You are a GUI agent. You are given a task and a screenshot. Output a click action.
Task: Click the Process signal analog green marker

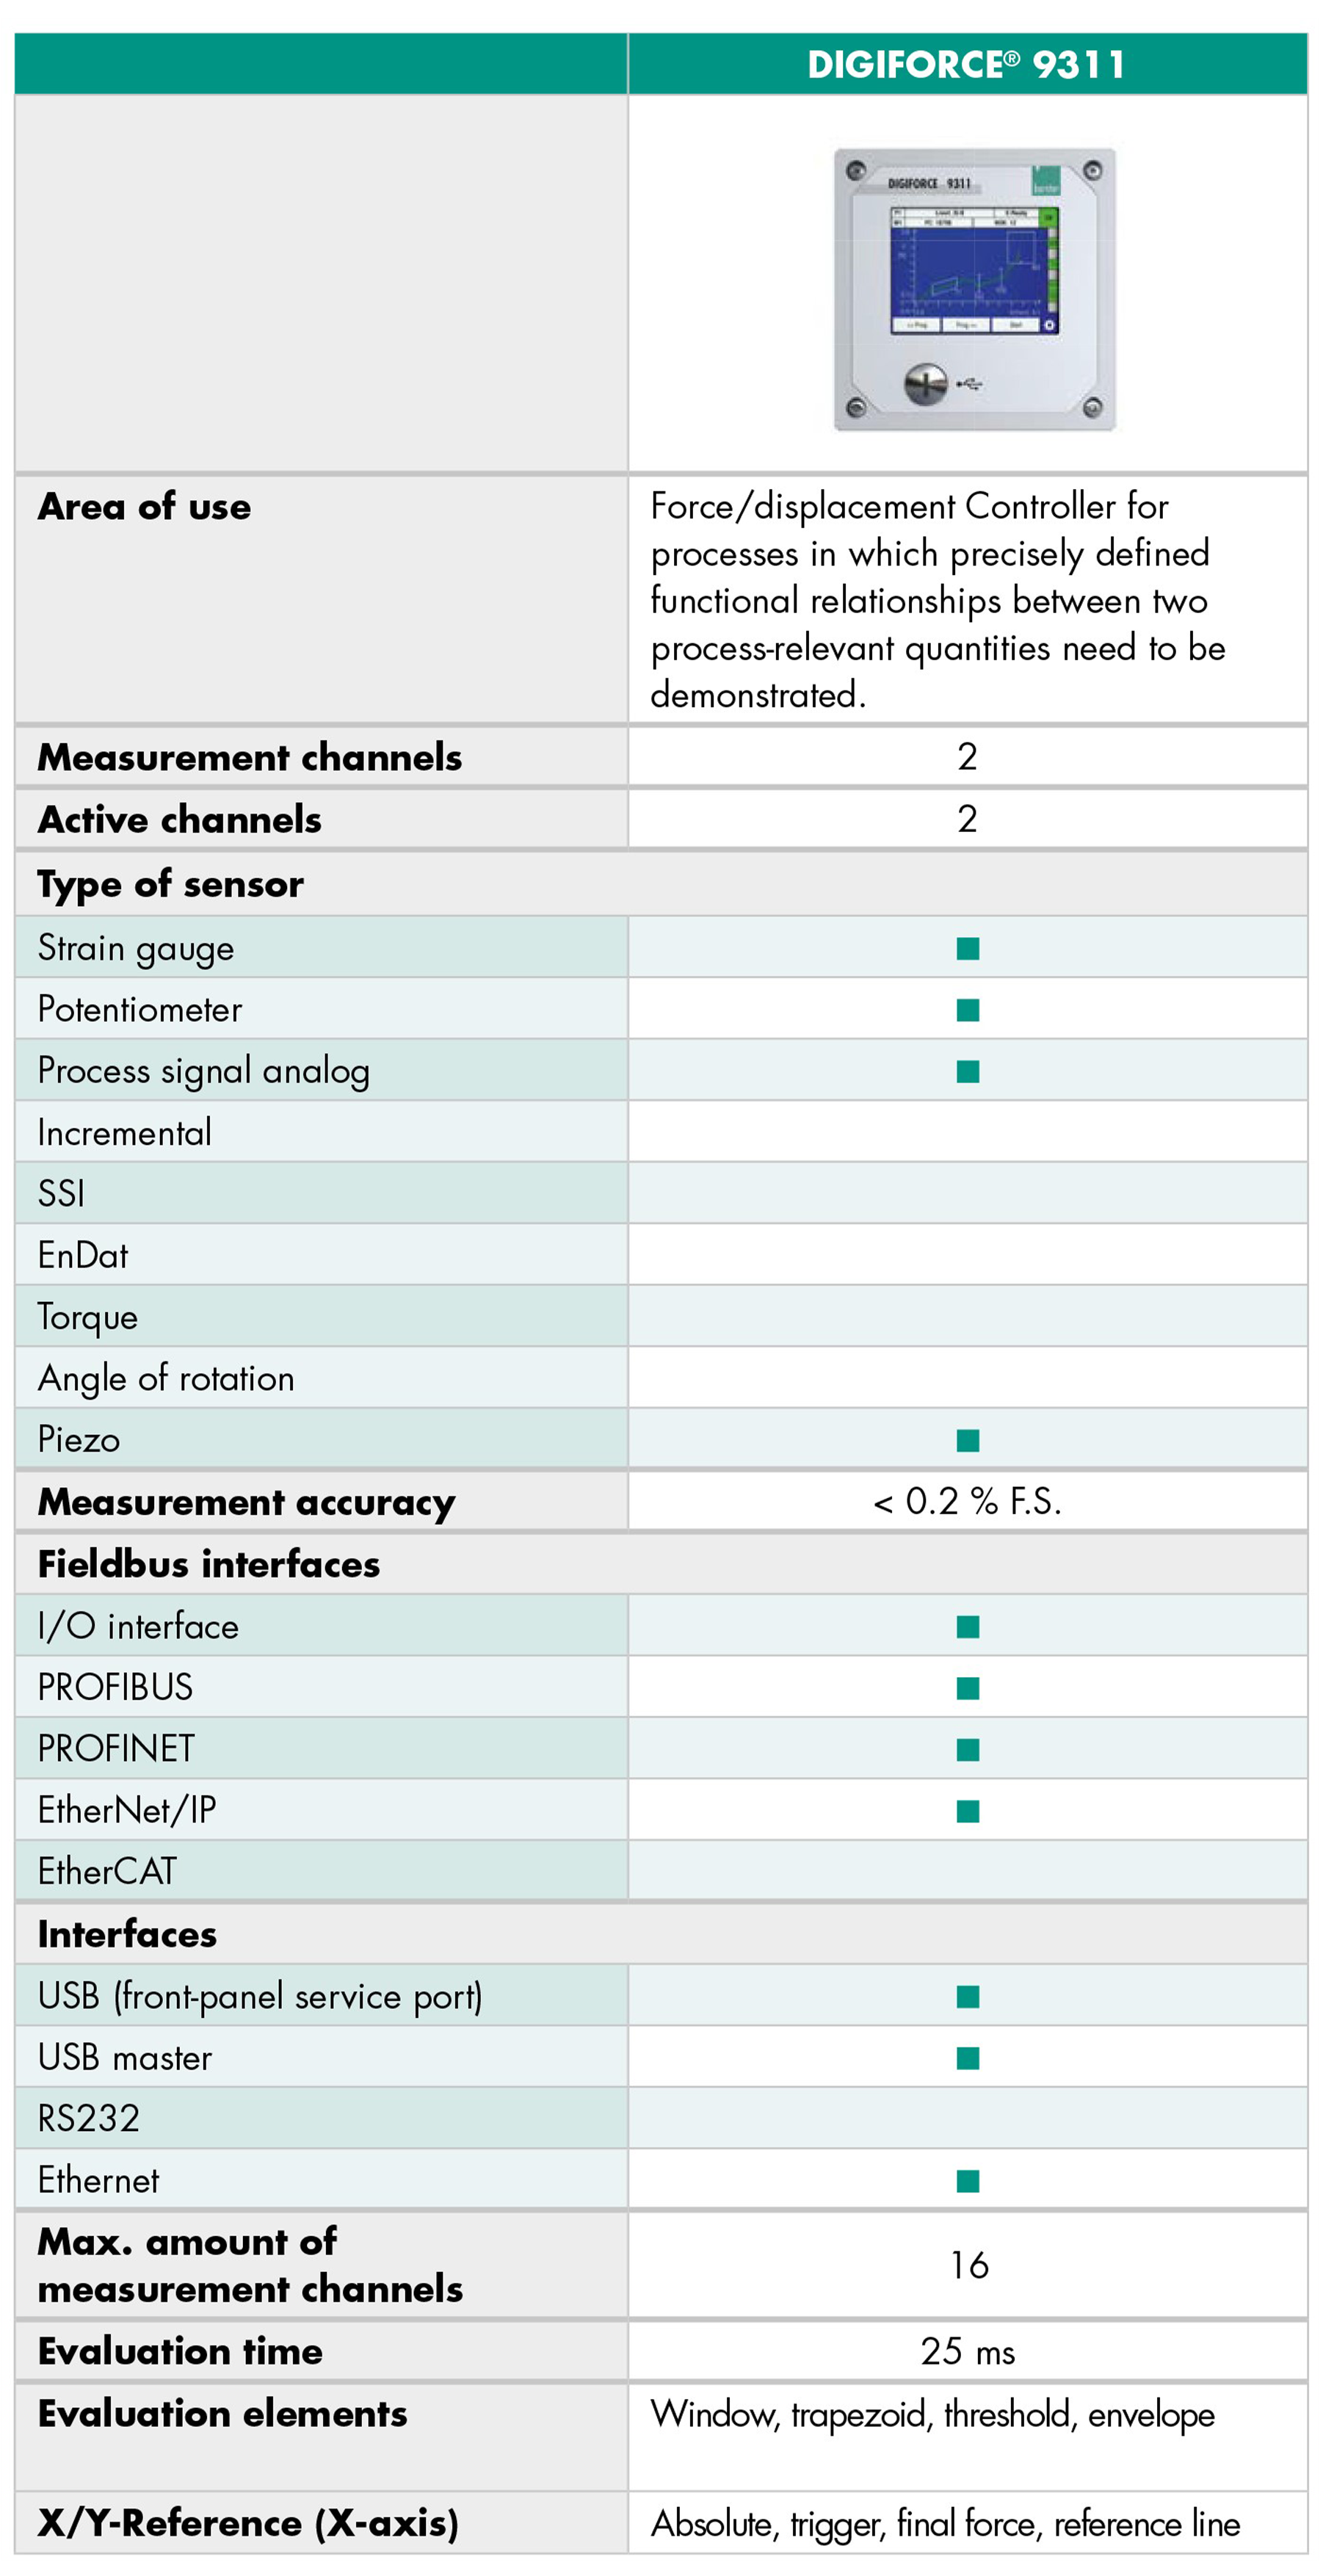[x=967, y=1072]
